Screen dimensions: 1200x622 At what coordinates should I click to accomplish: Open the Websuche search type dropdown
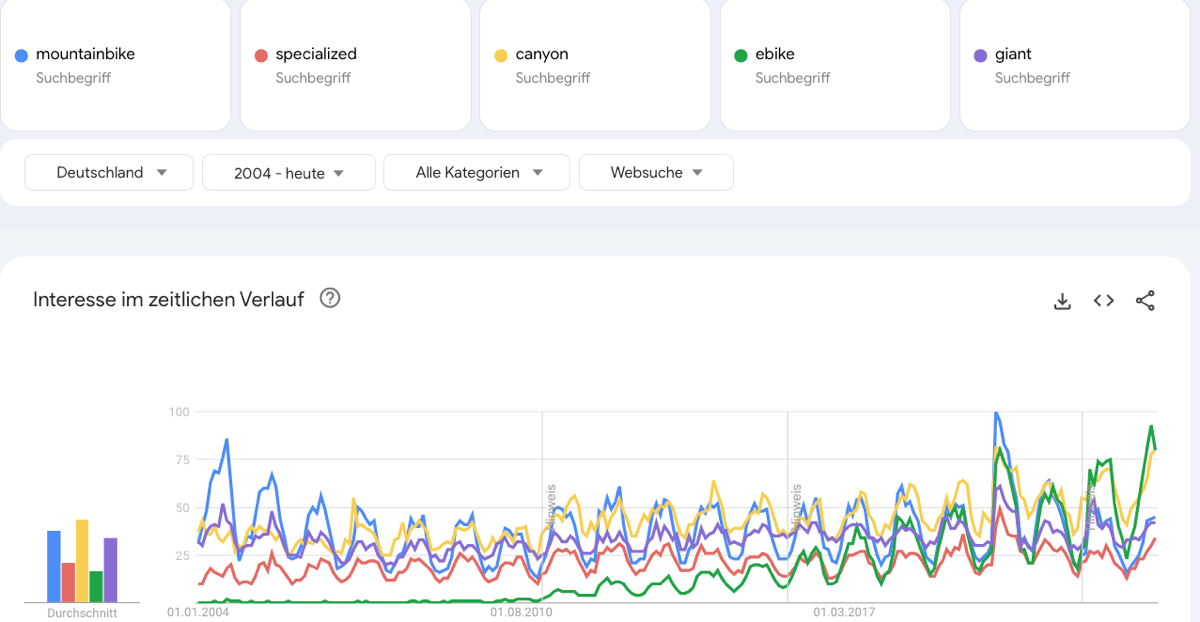tap(655, 172)
